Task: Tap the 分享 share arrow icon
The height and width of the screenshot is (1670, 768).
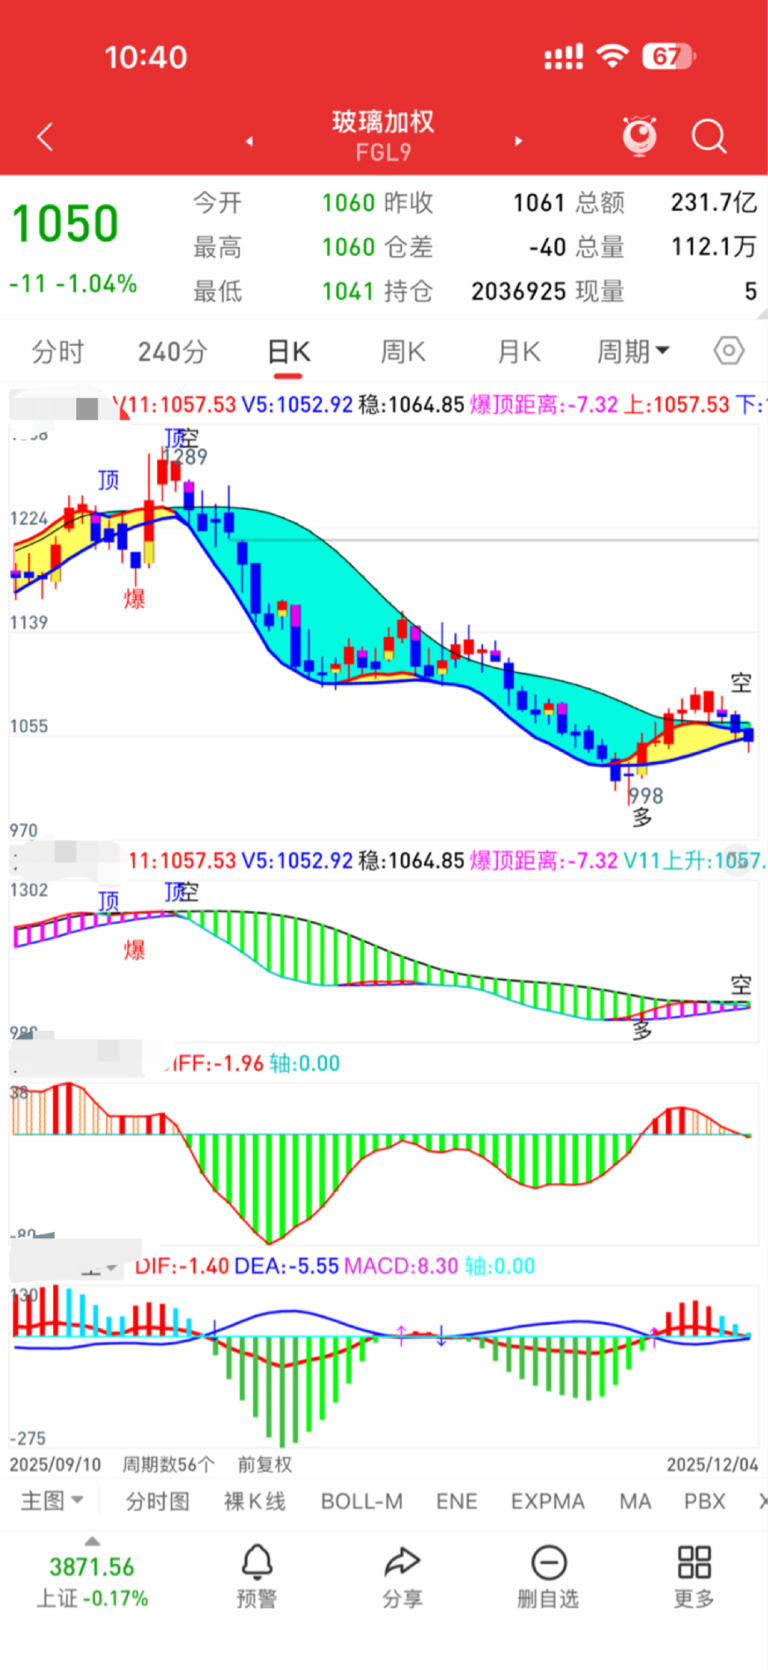Action: (402, 1561)
